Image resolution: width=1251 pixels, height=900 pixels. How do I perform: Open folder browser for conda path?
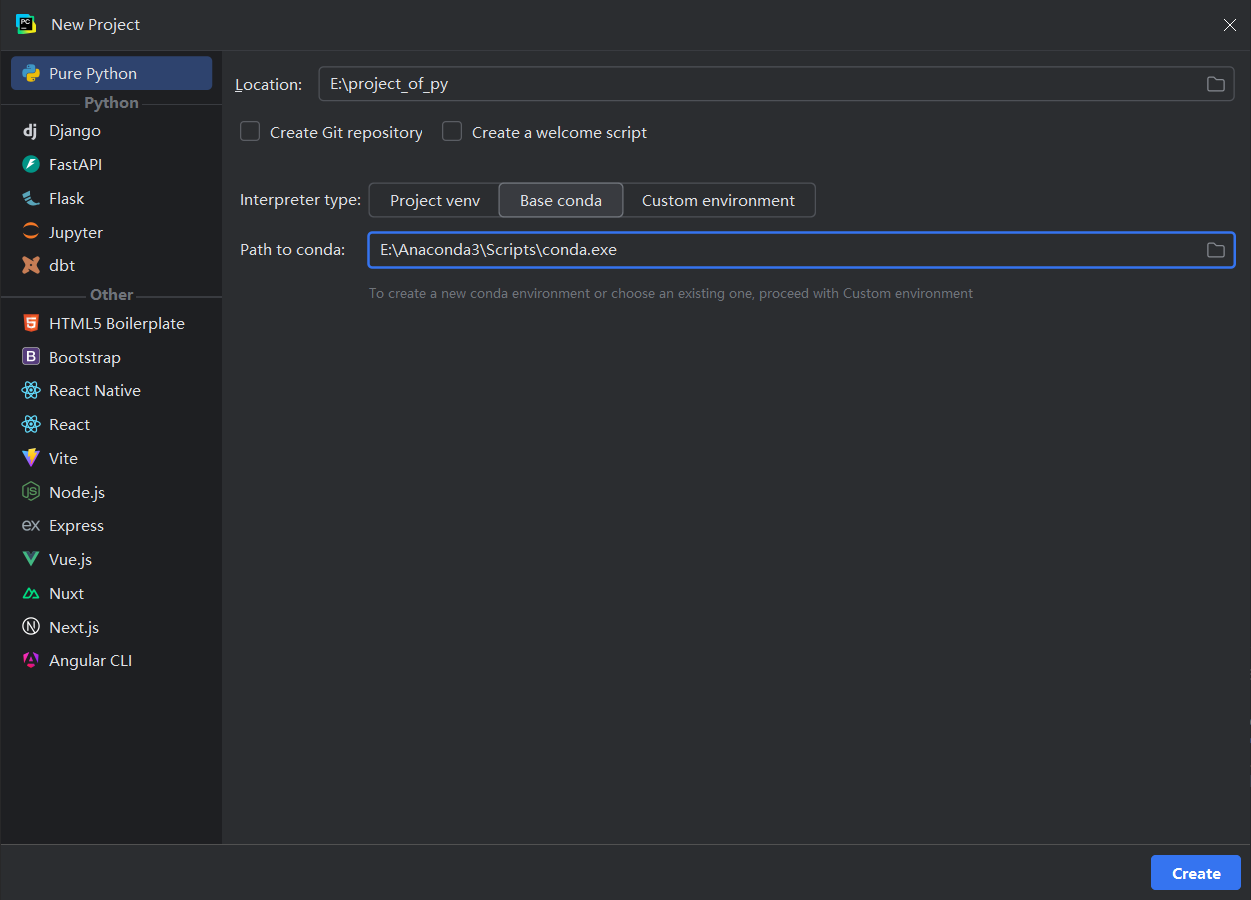1215,250
